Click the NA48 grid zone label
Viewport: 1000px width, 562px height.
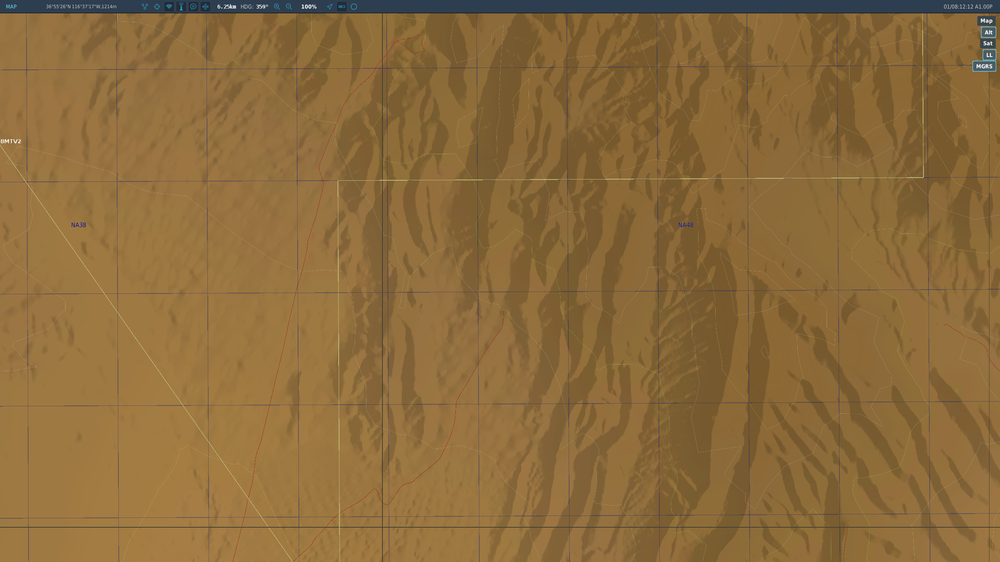pos(686,225)
